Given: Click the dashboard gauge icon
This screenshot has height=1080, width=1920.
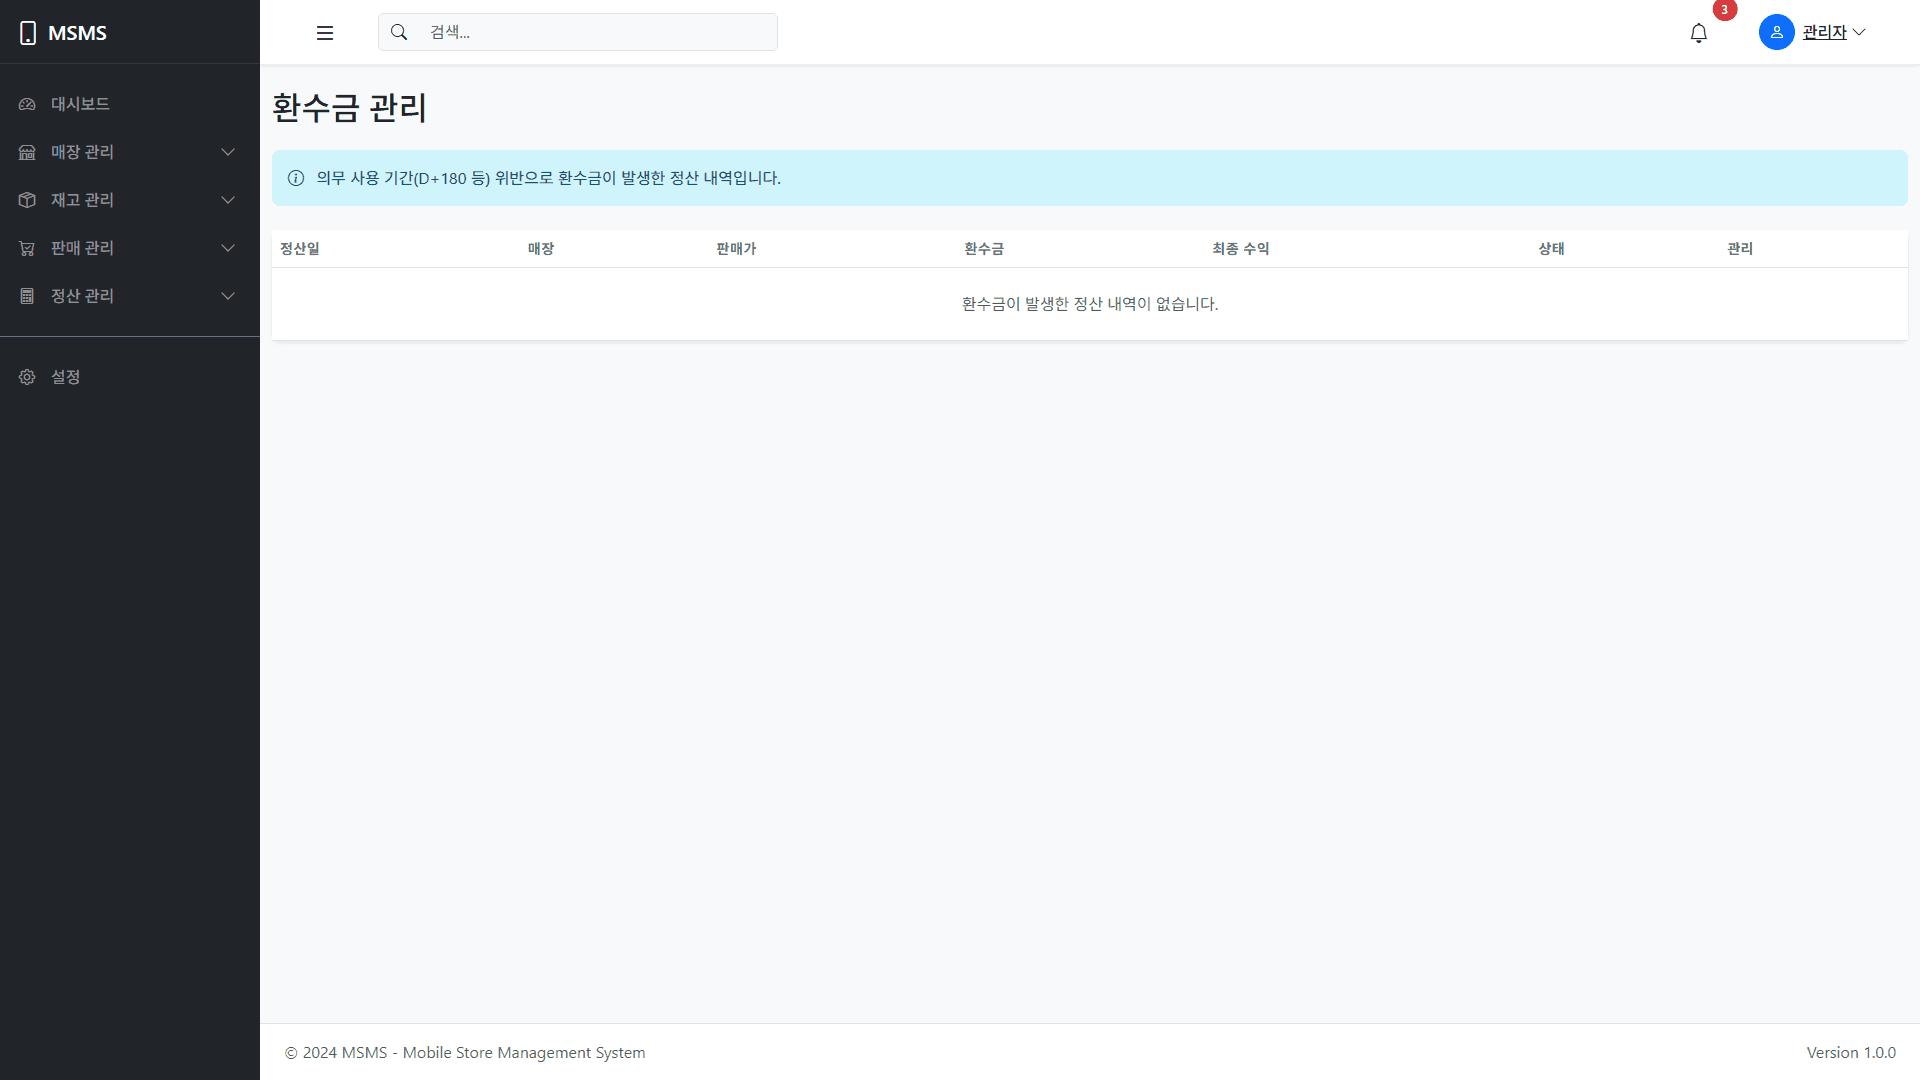Looking at the screenshot, I should [27, 104].
